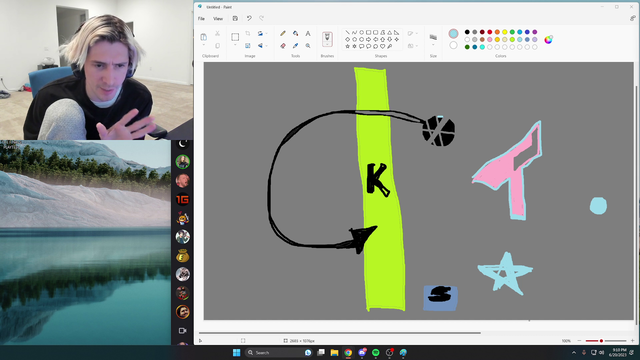Screen dimensions: 640x360
Task: Select the Text tool
Action: (x=308, y=33)
